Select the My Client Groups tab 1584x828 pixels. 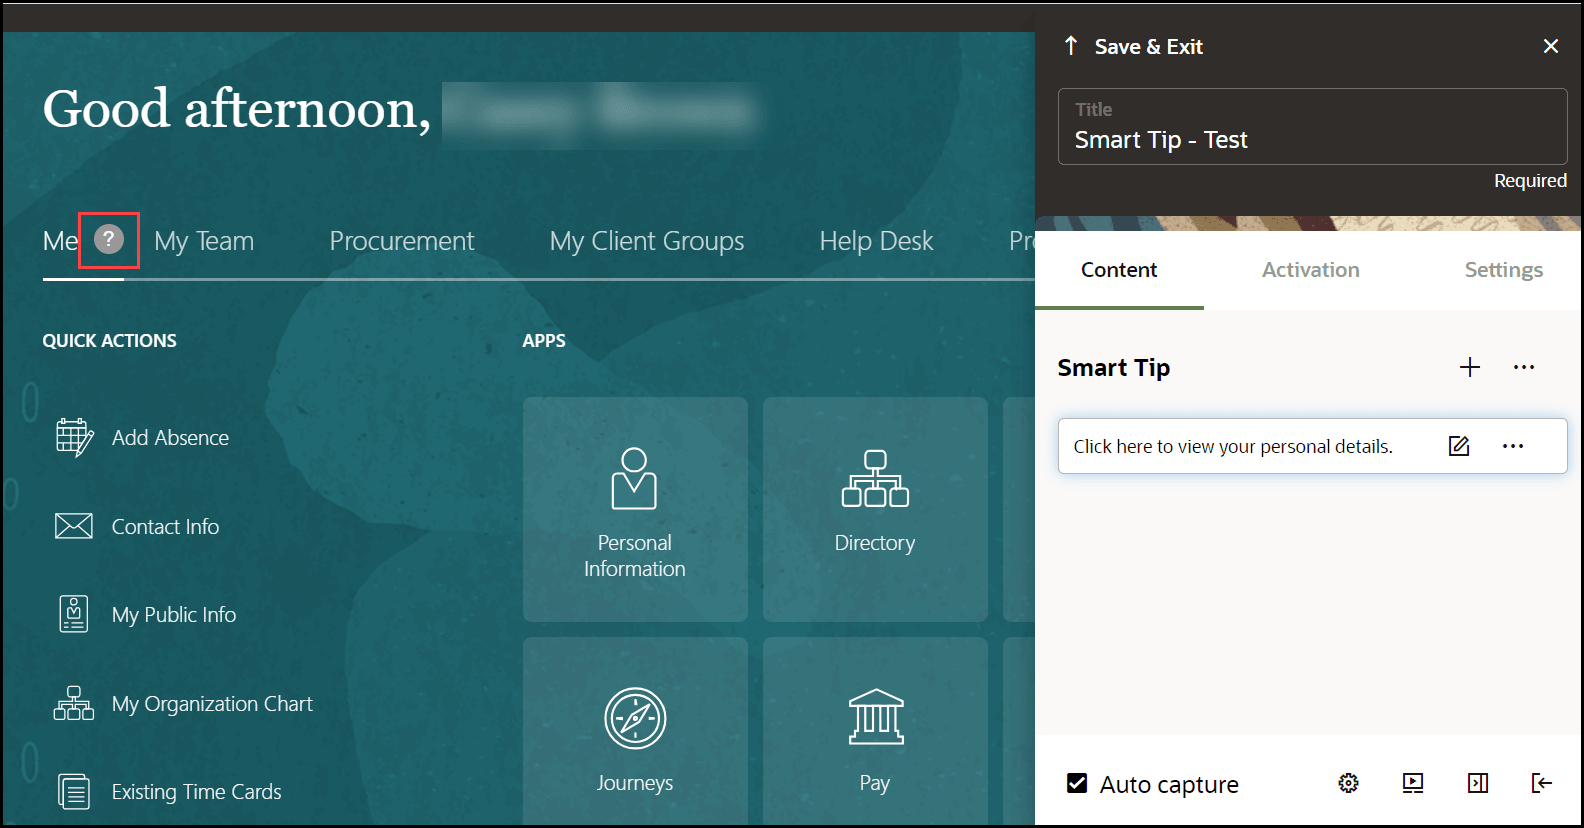647,241
